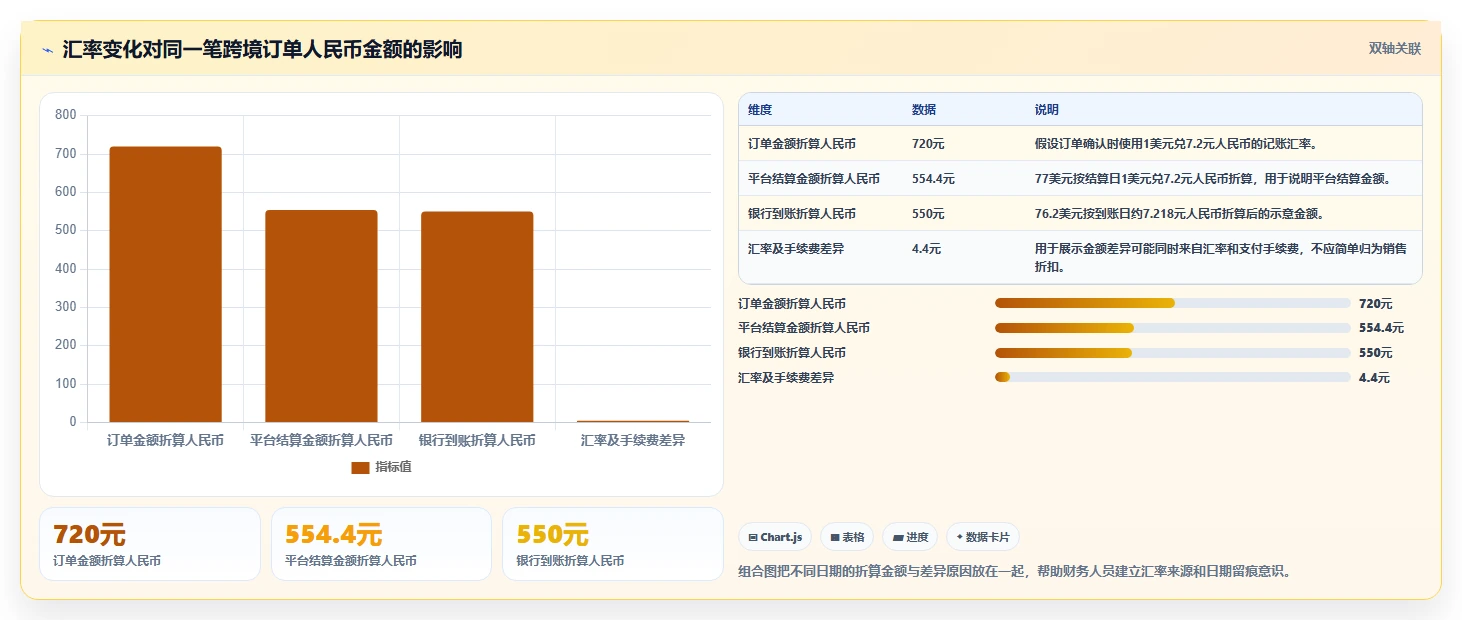The width and height of the screenshot is (1462, 620).
Task: Click the 平台结算金额折算人民币 bar in chart
Action: click(321, 316)
